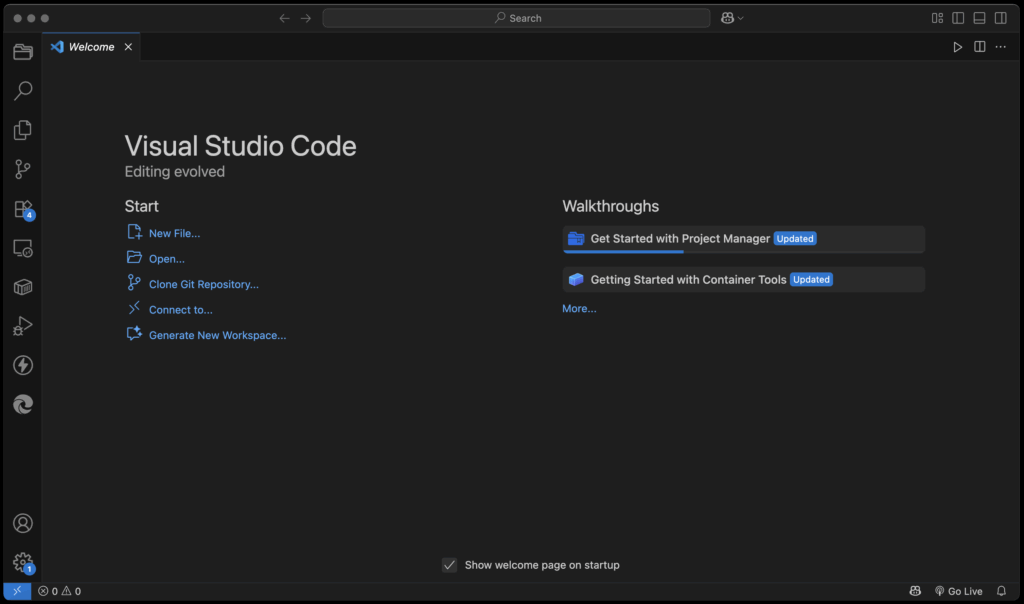Close the Welcome tab
Viewport: 1024px width, 604px height.
(128, 47)
